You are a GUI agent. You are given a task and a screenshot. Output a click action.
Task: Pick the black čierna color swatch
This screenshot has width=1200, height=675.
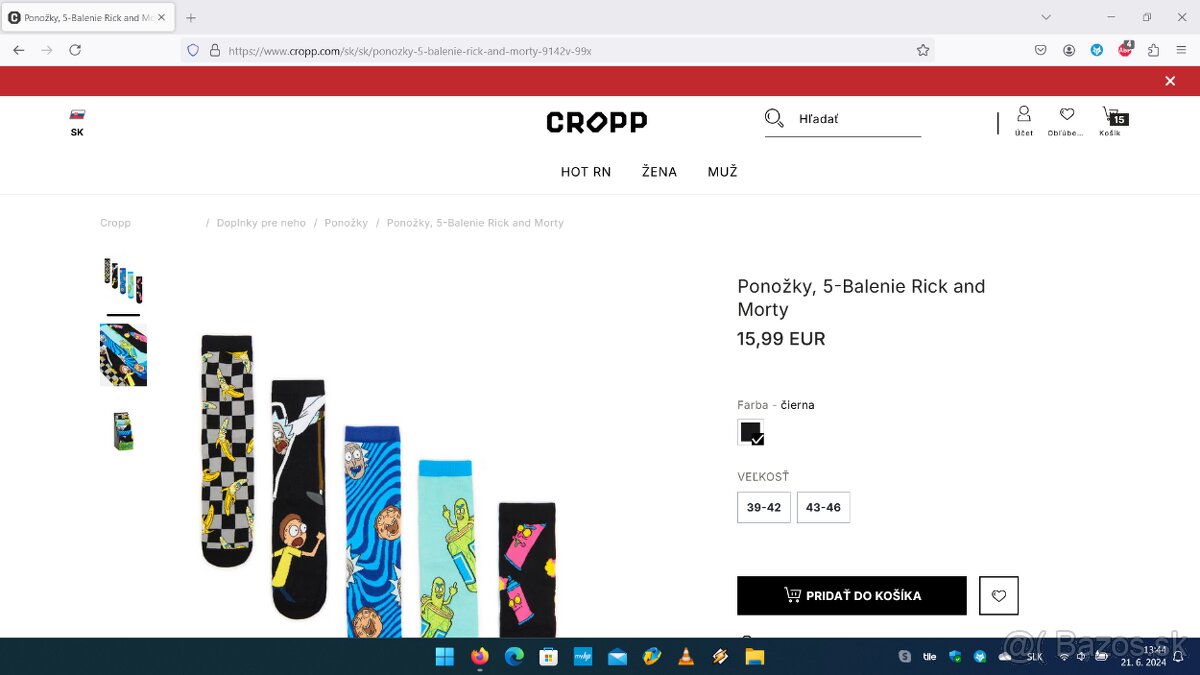coord(751,432)
